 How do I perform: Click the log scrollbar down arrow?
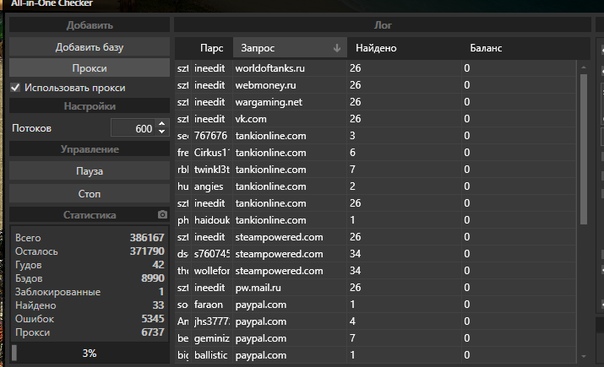tap(584, 356)
